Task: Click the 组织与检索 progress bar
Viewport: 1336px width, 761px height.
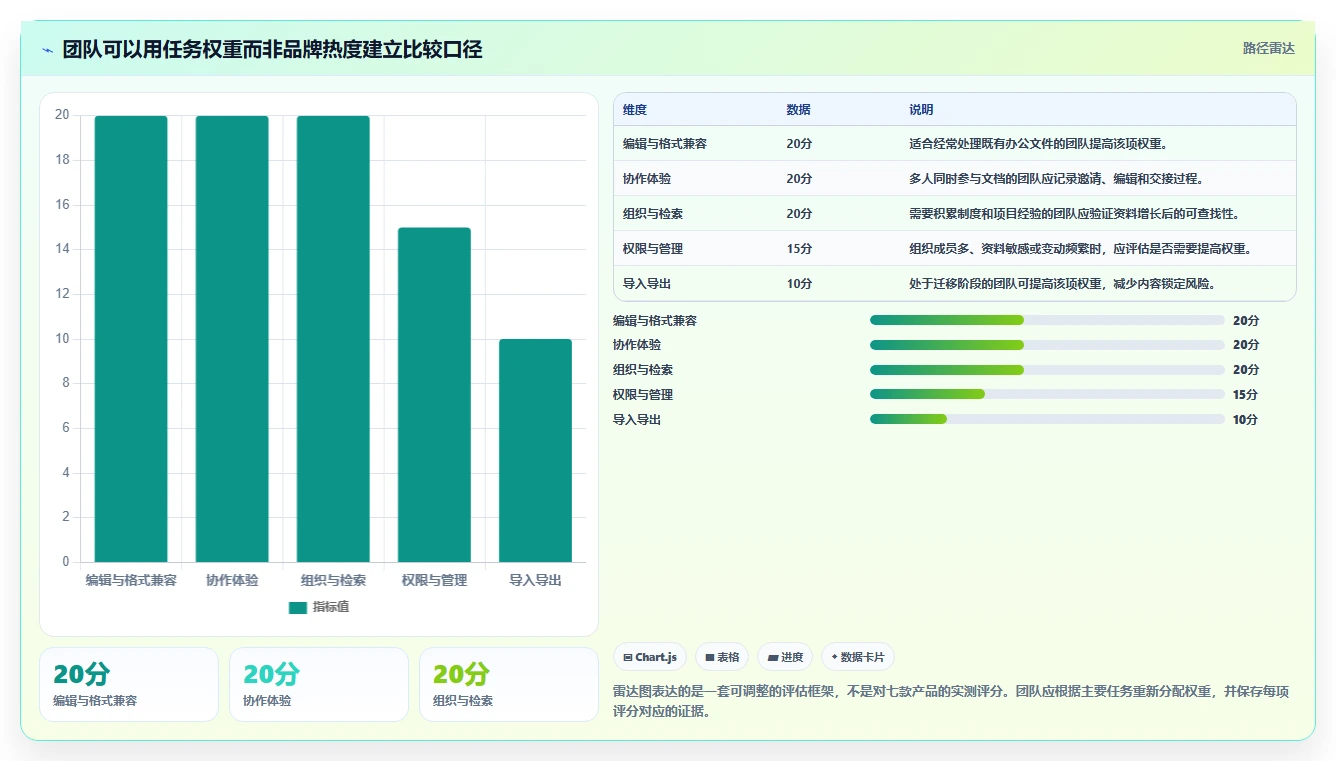Action: tap(1047, 370)
